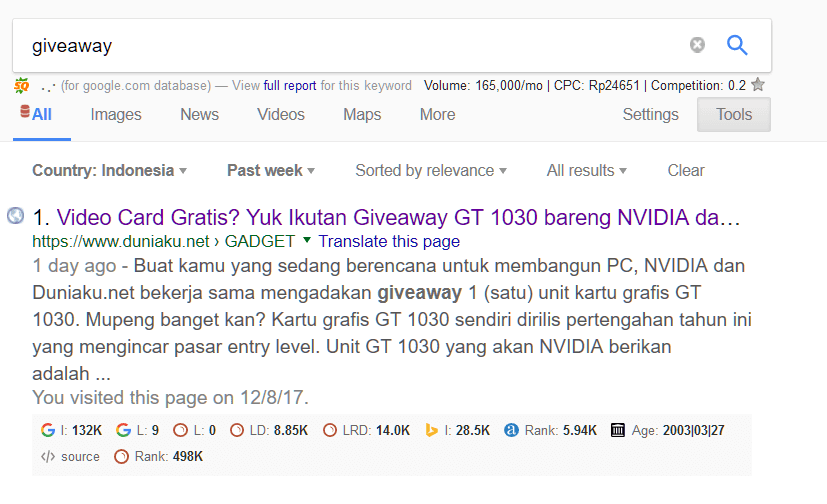Open the All results dropdown
This screenshot has width=827, height=504.
pos(586,170)
